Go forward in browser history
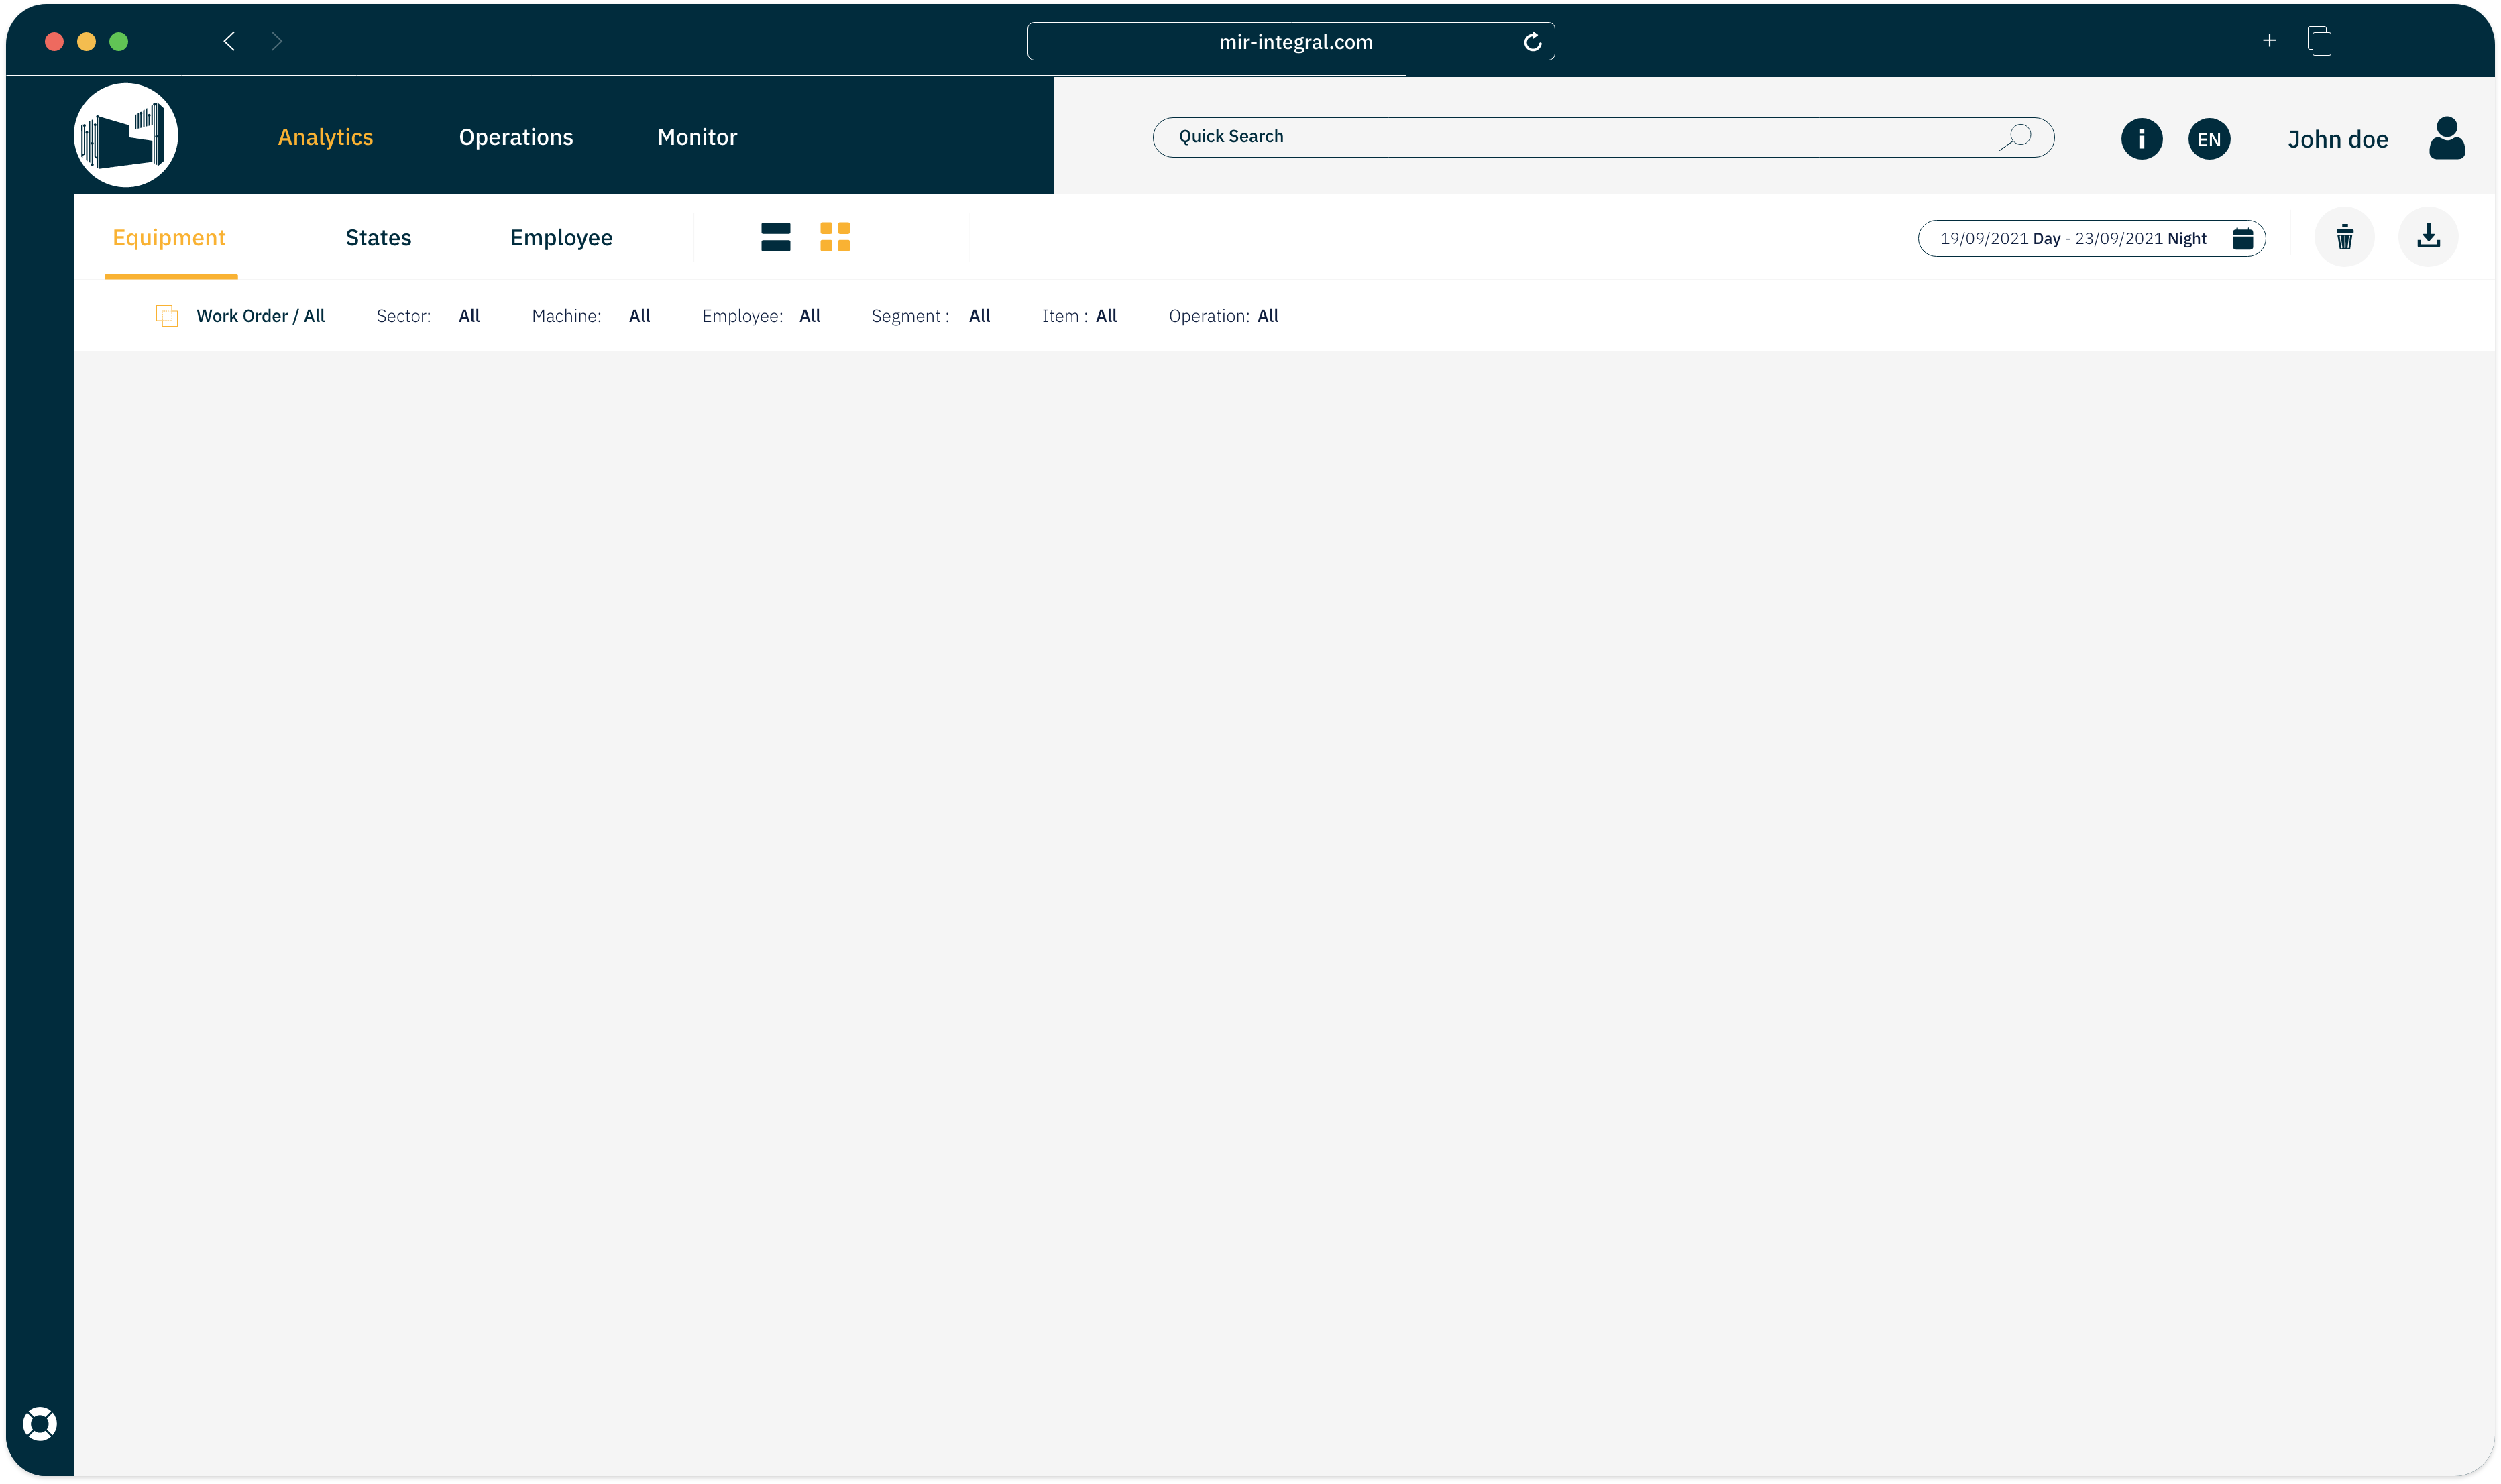This screenshot has height=1484, width=2501. point(277,41)
